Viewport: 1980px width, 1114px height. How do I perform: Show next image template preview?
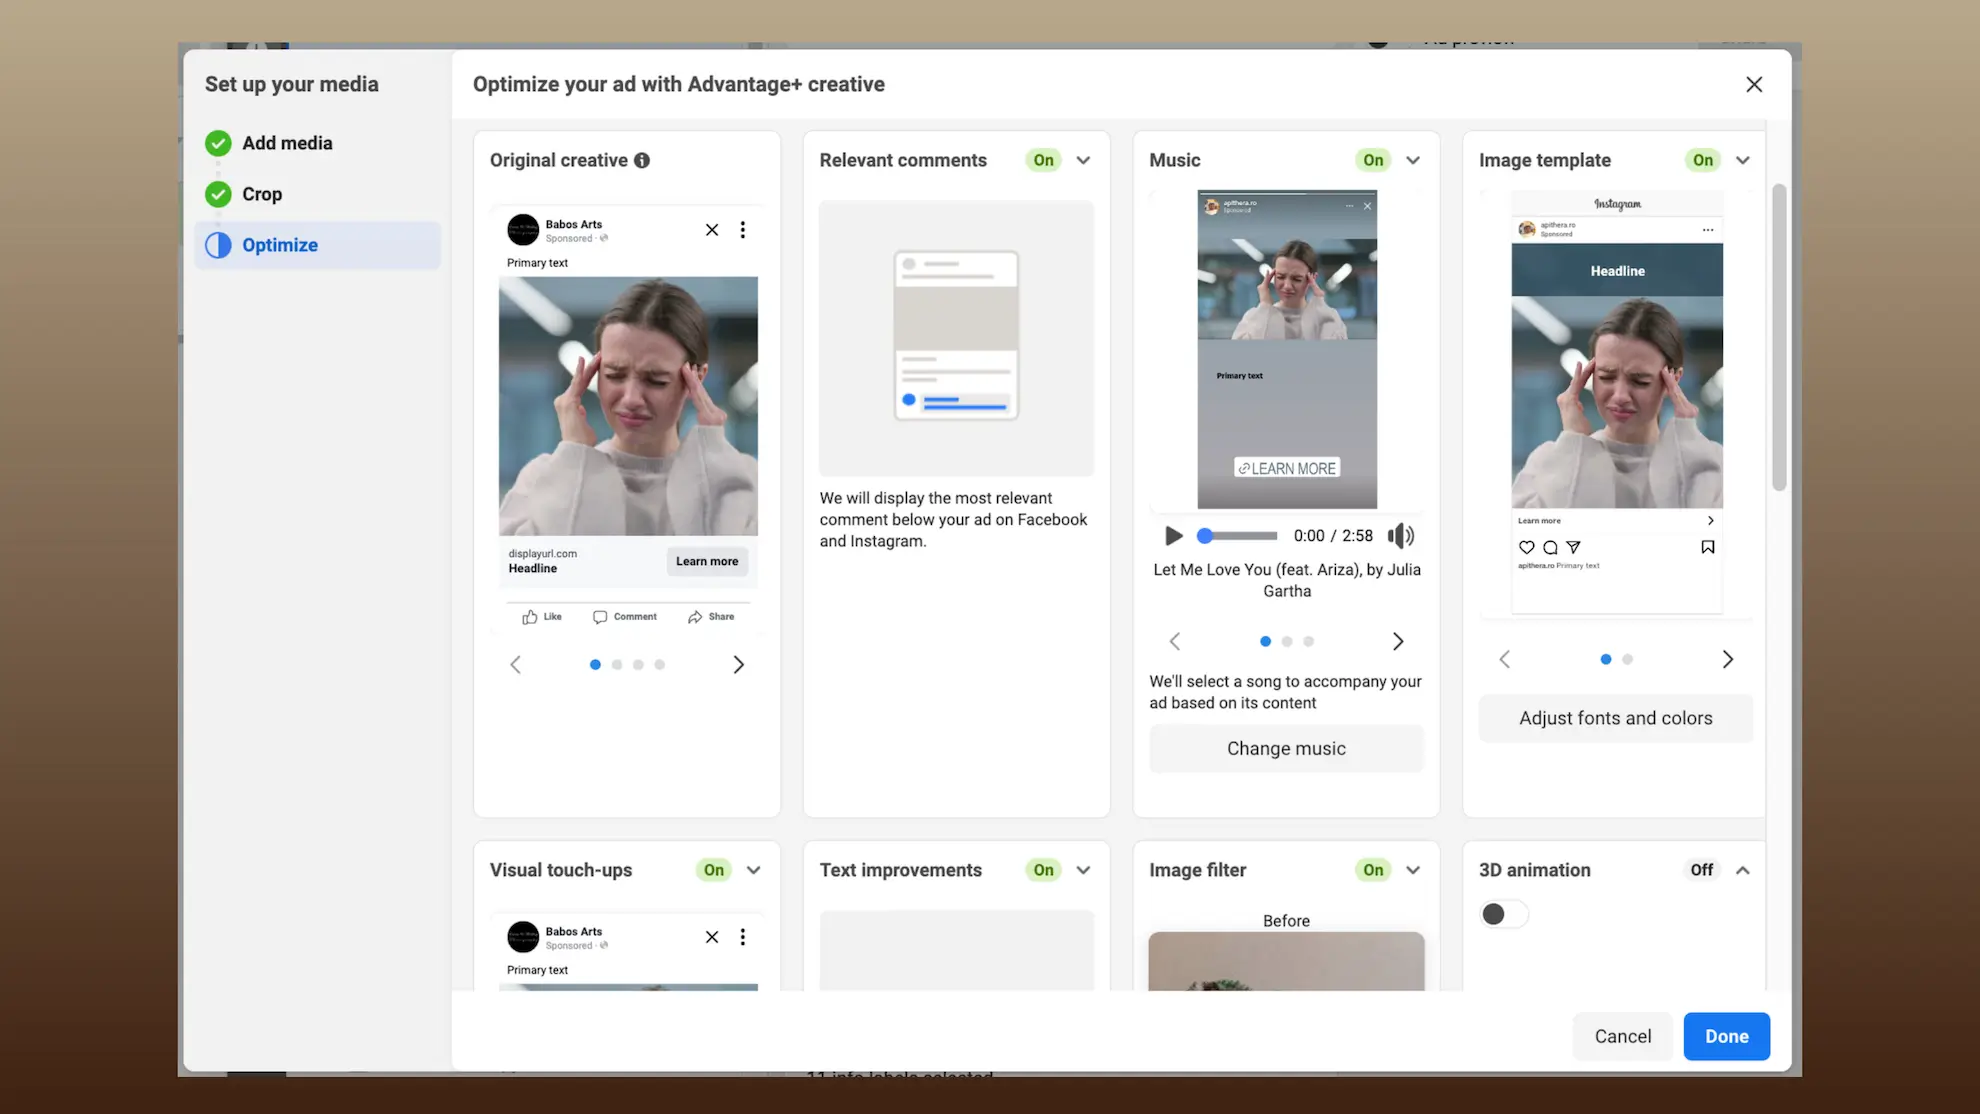click(x=1728, y=659)
